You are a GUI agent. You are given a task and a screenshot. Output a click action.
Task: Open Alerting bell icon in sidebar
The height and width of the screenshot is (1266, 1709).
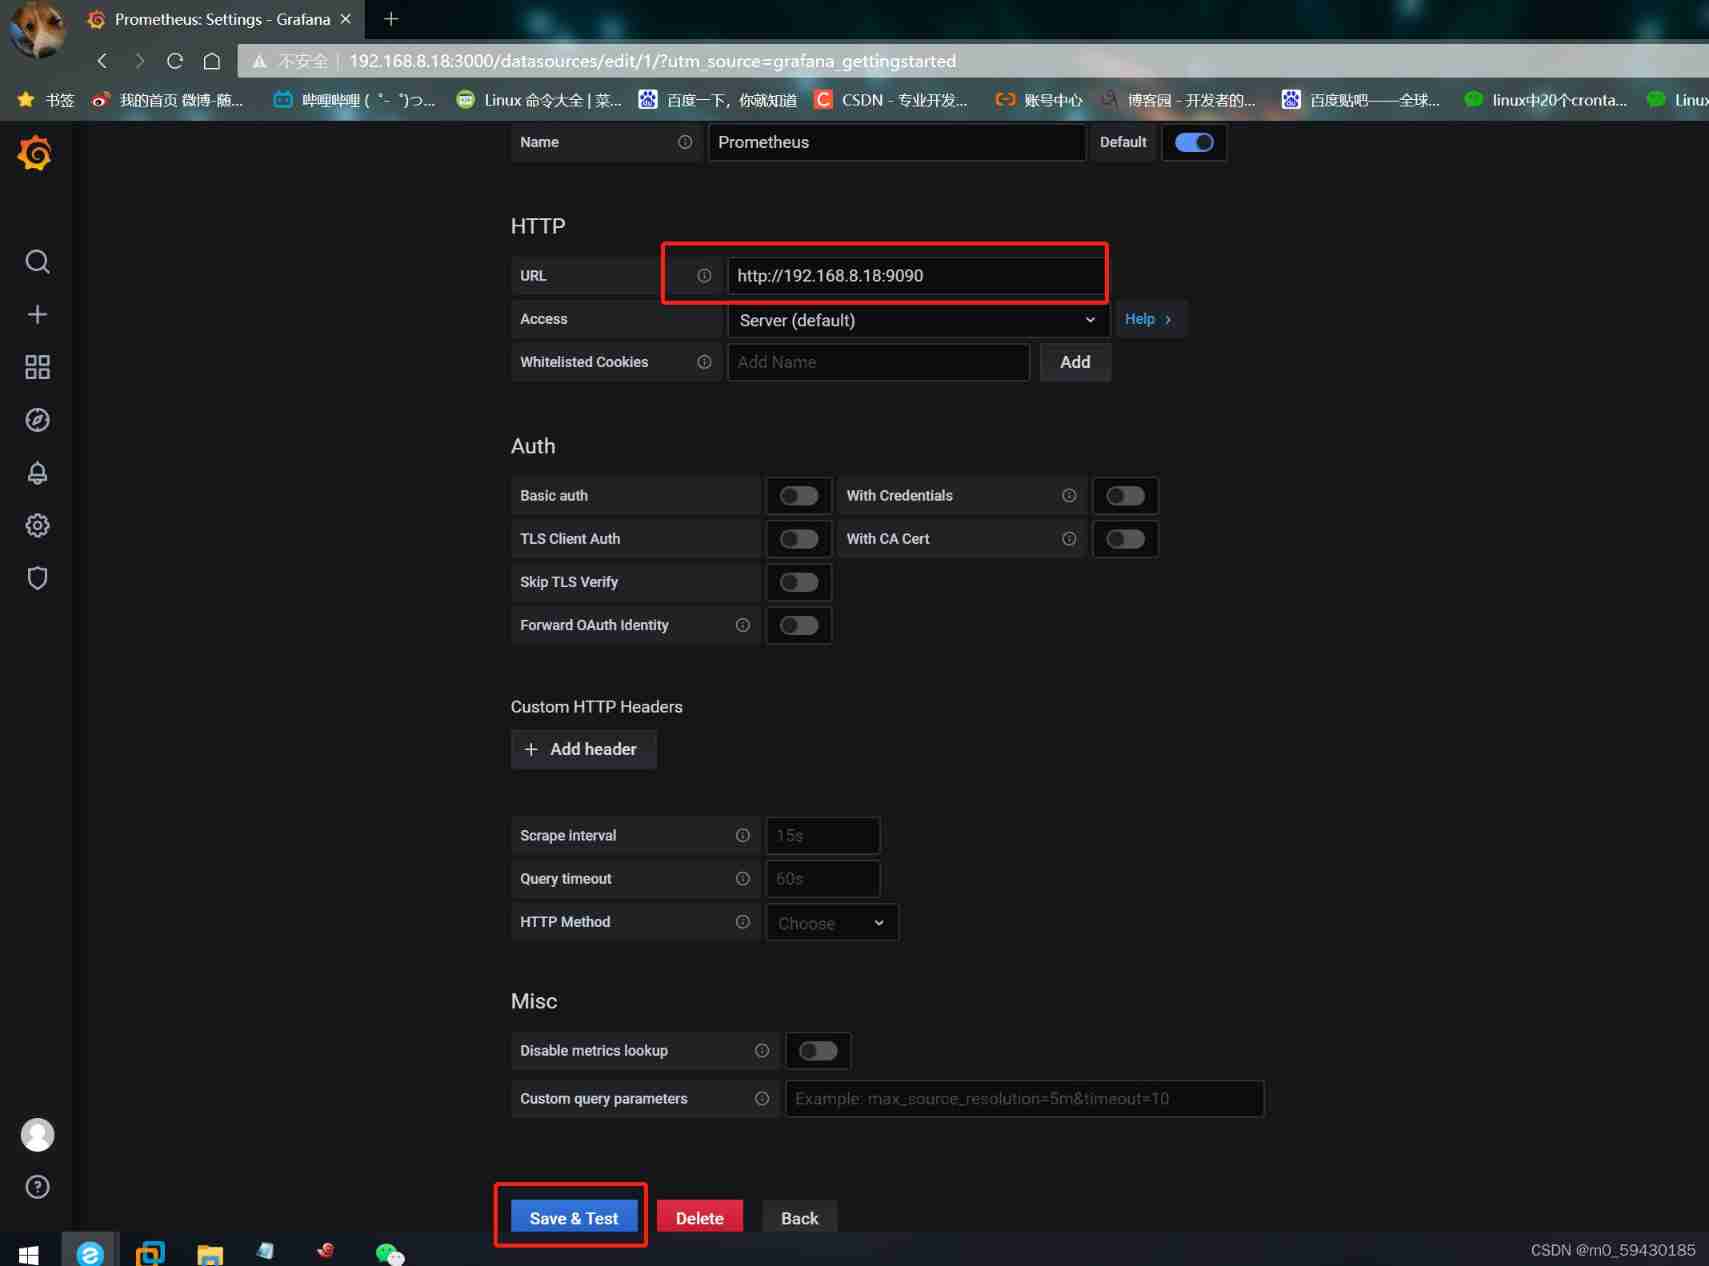[x=37, y=473]
